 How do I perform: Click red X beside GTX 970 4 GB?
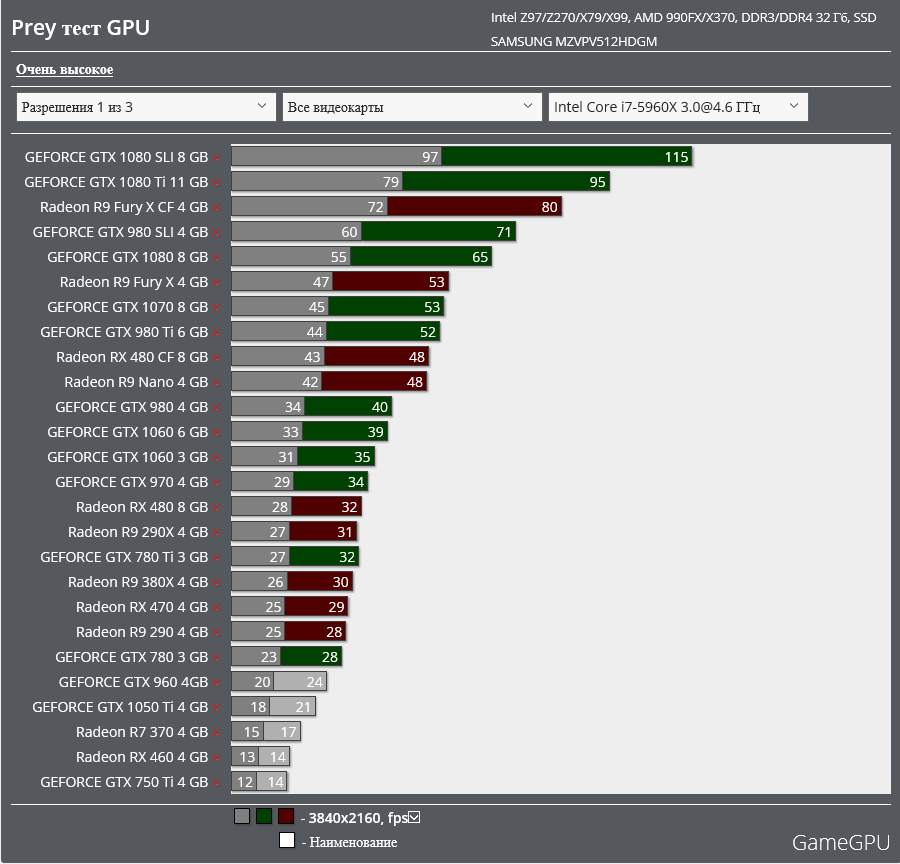click(216, 483)
